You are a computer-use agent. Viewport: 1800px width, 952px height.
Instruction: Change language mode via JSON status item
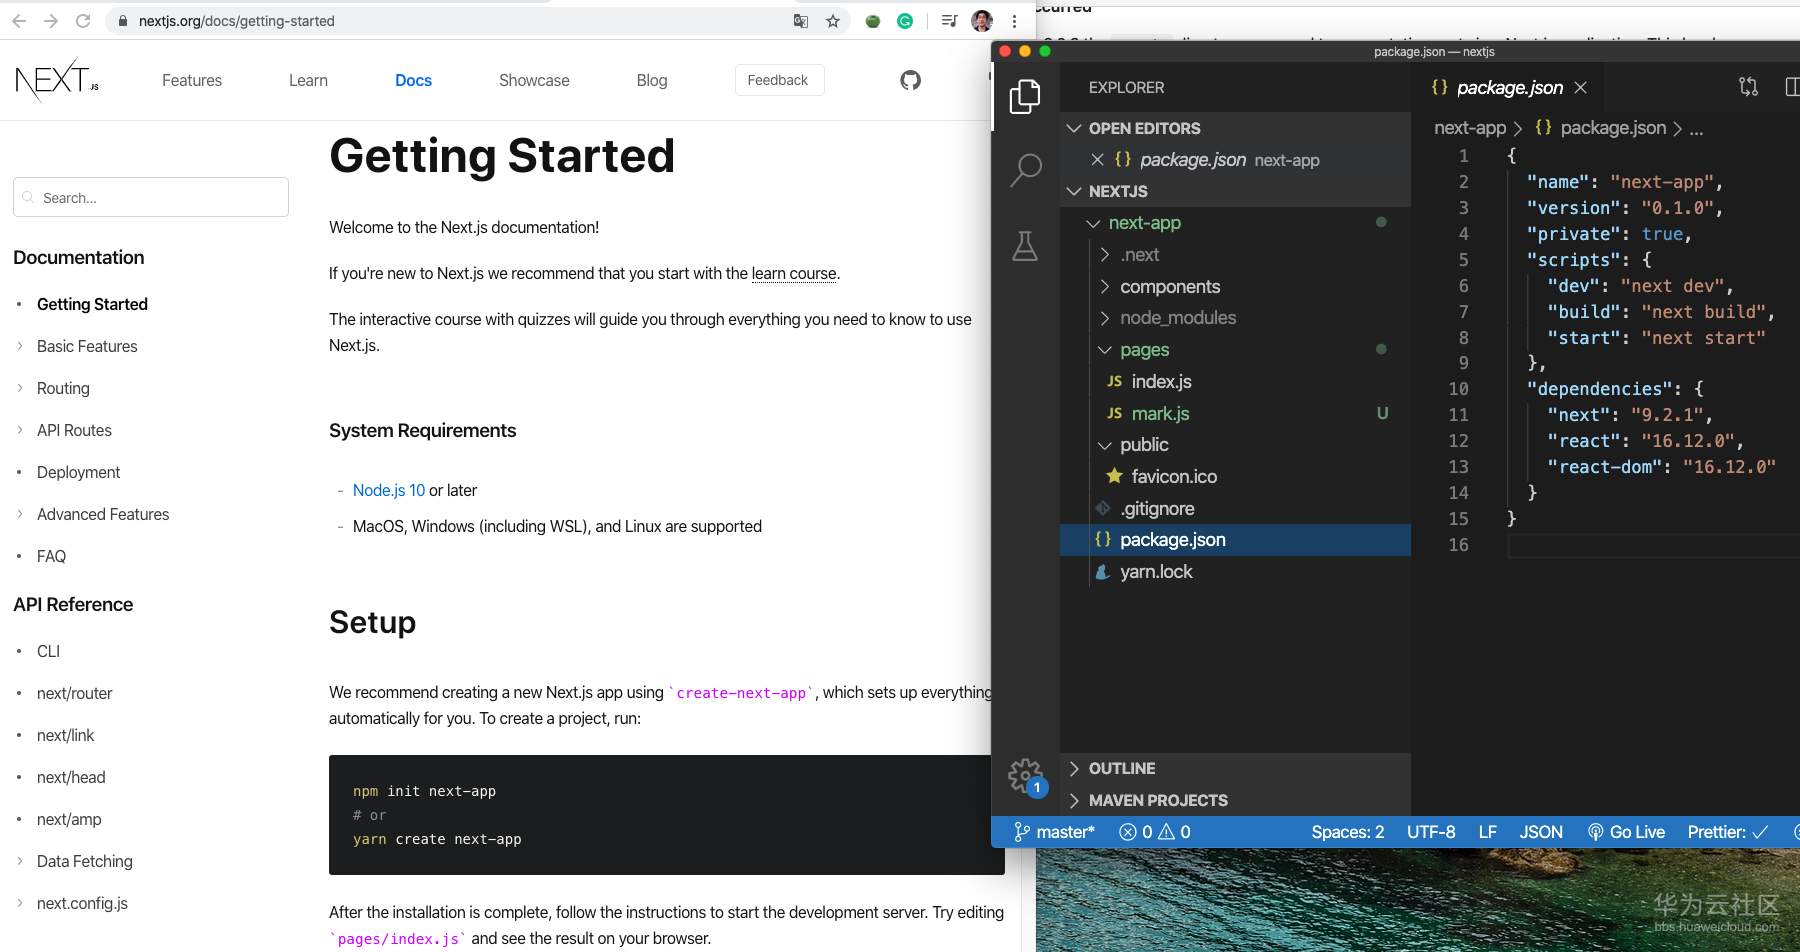pyautogui.click(x=1541, y=832)
